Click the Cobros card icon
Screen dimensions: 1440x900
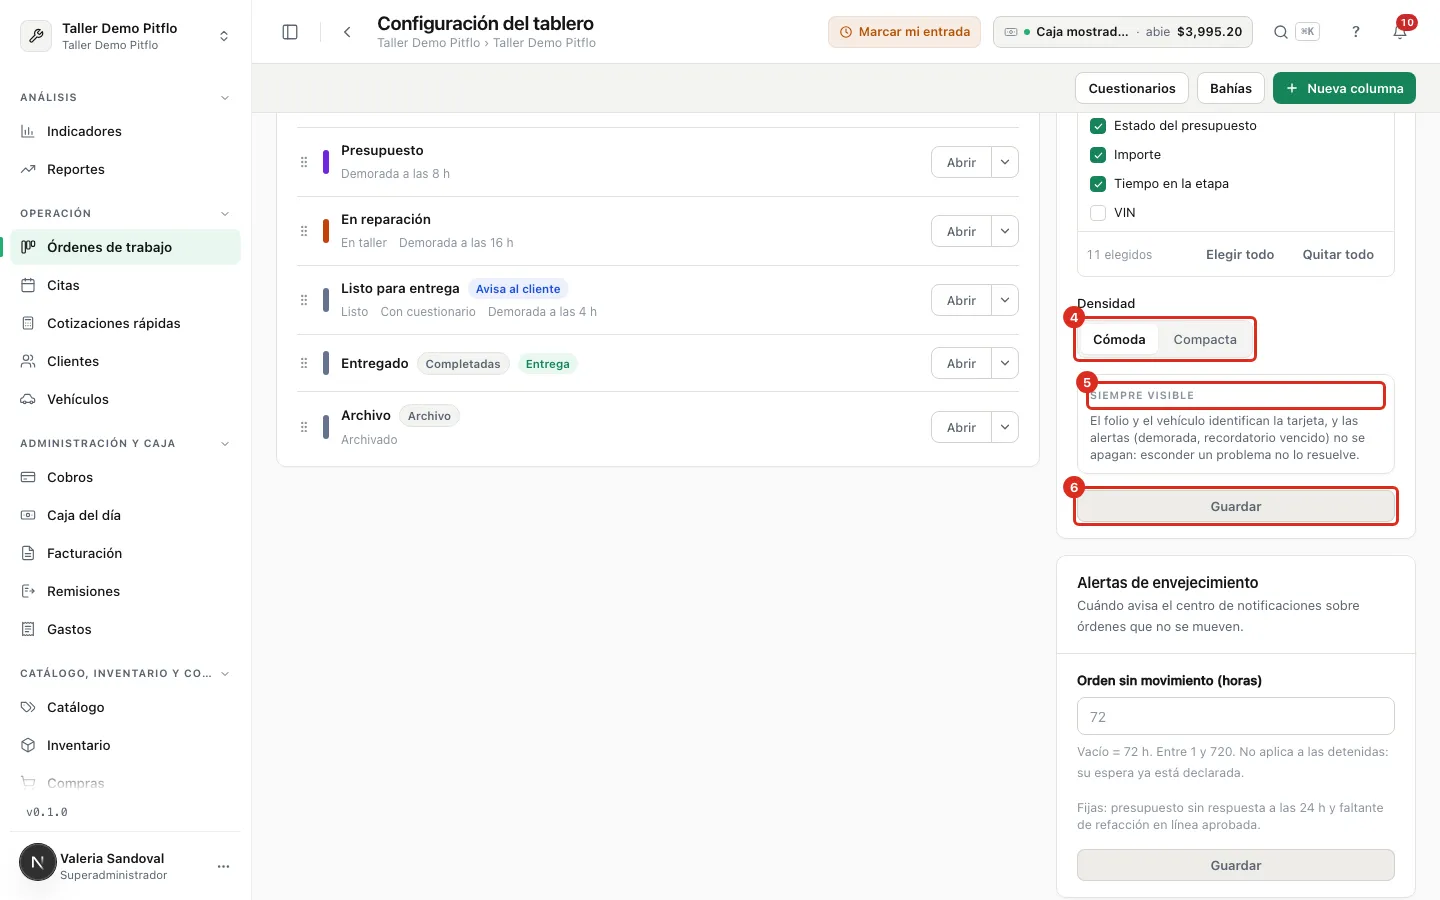pyautogui.click(x=28, y=477)
